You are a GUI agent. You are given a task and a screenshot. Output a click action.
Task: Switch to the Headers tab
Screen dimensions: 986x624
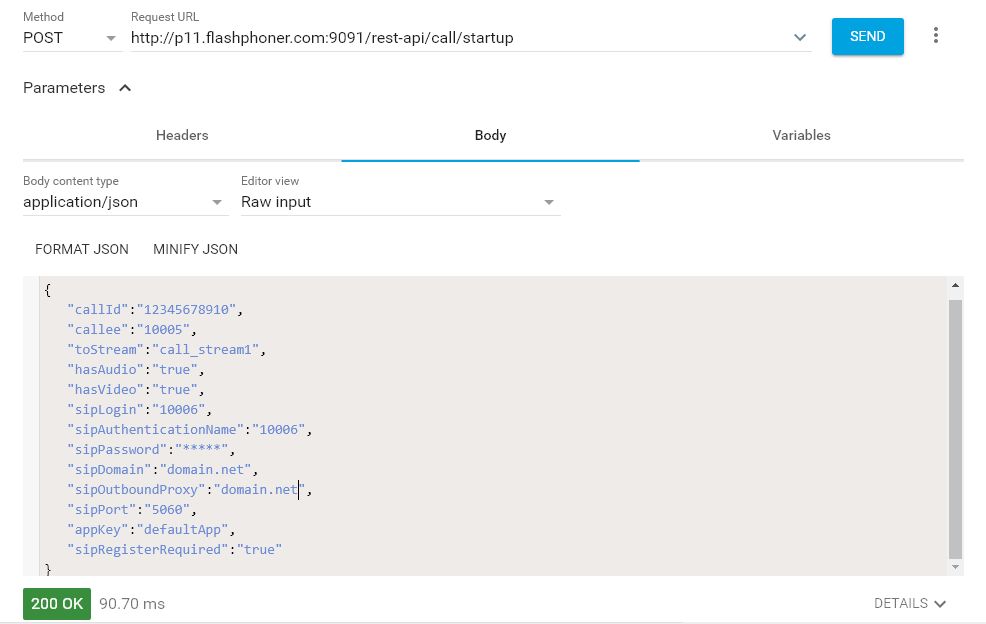[182, 135]
